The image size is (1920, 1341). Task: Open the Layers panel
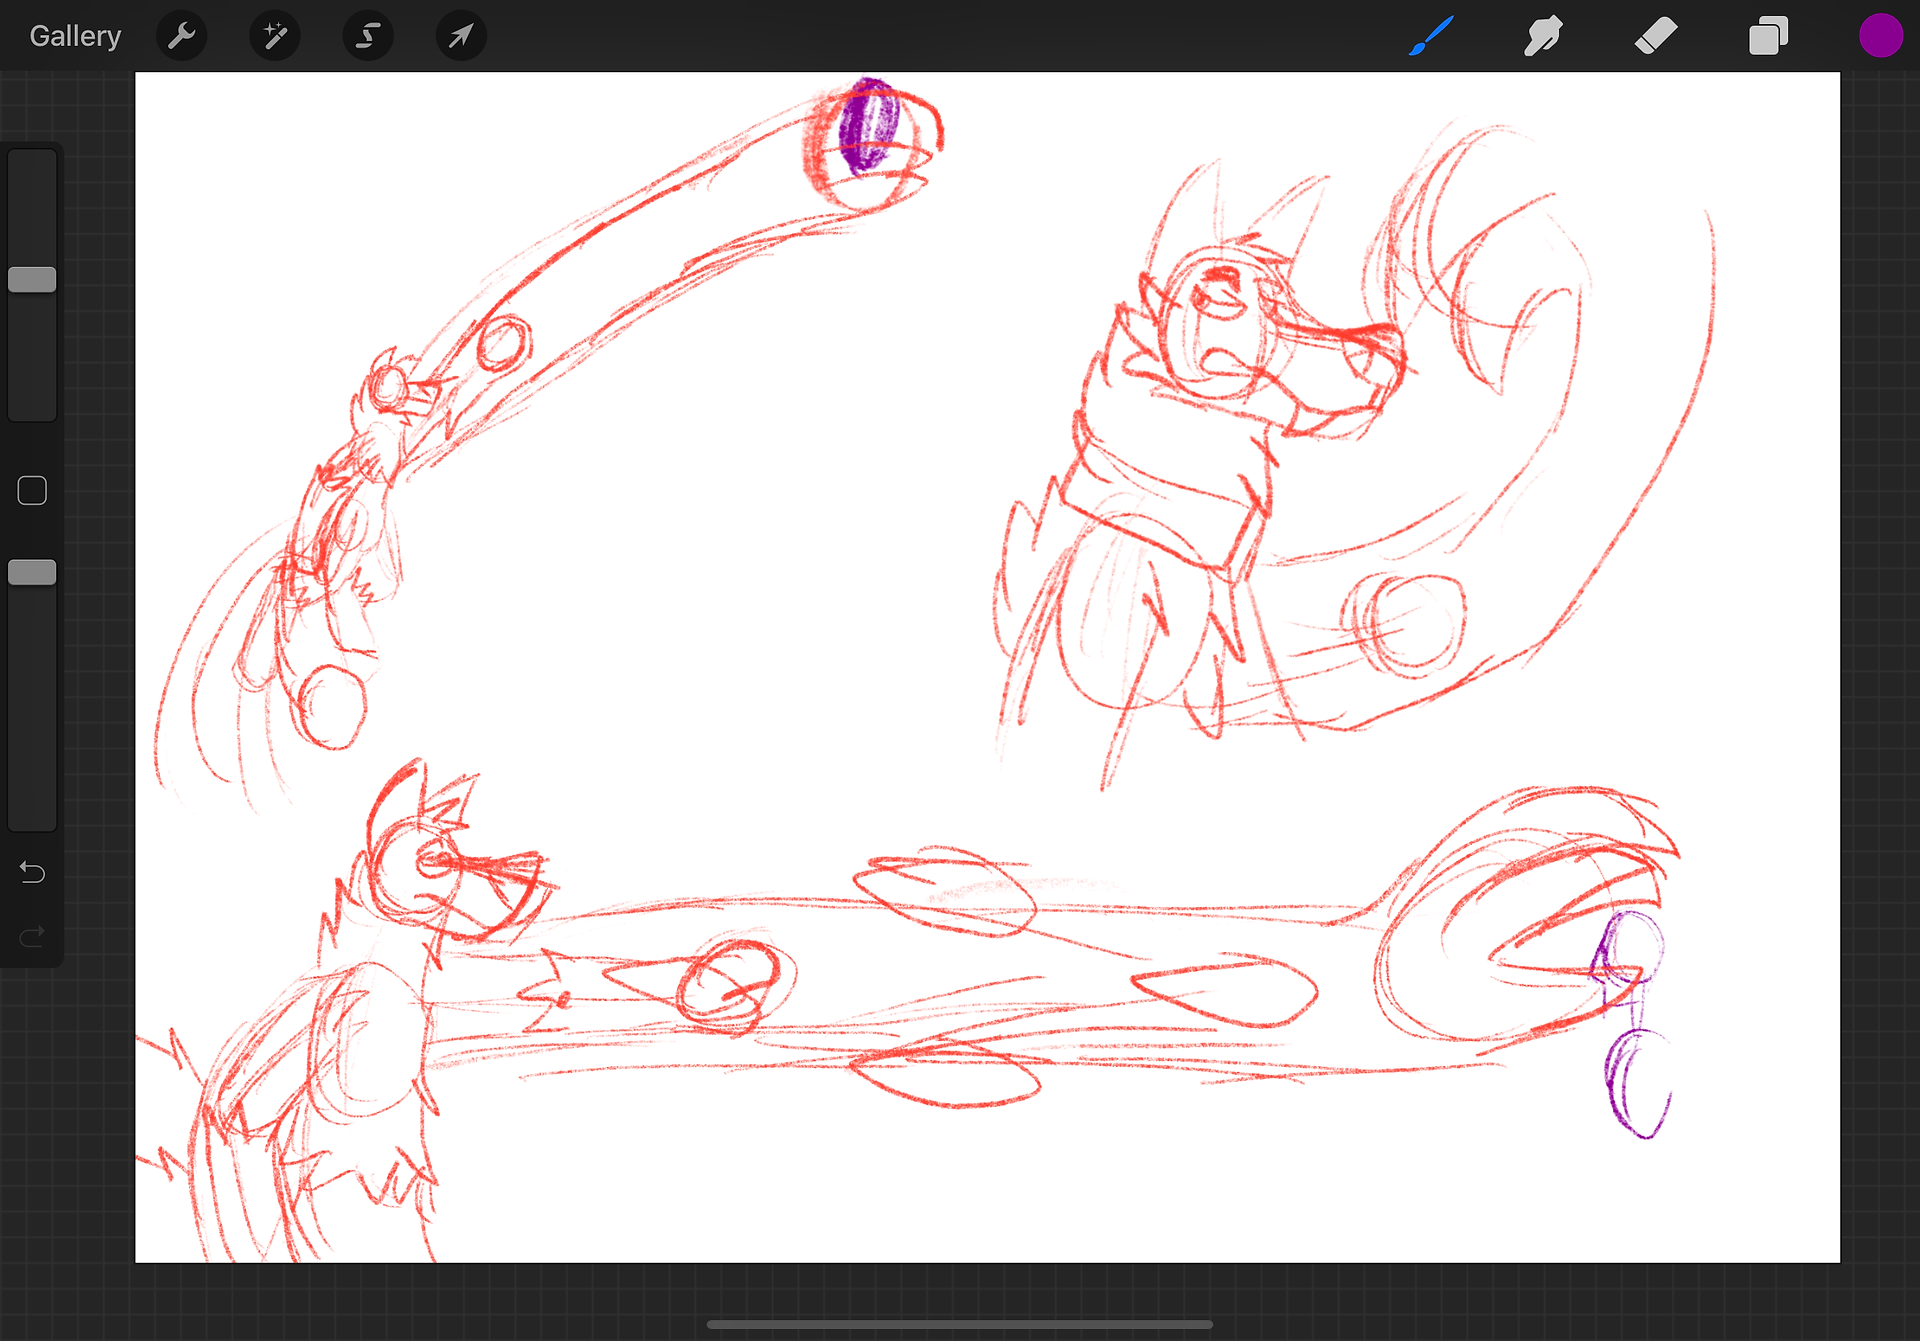tap(1768, 36)
